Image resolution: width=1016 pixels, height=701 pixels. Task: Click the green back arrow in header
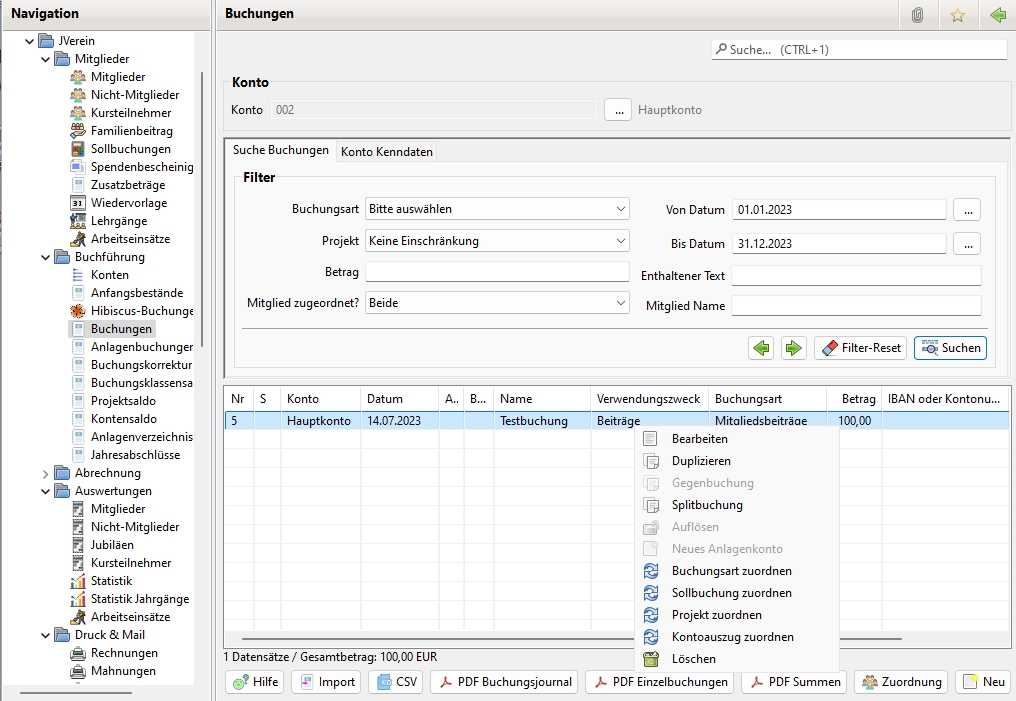997,15
